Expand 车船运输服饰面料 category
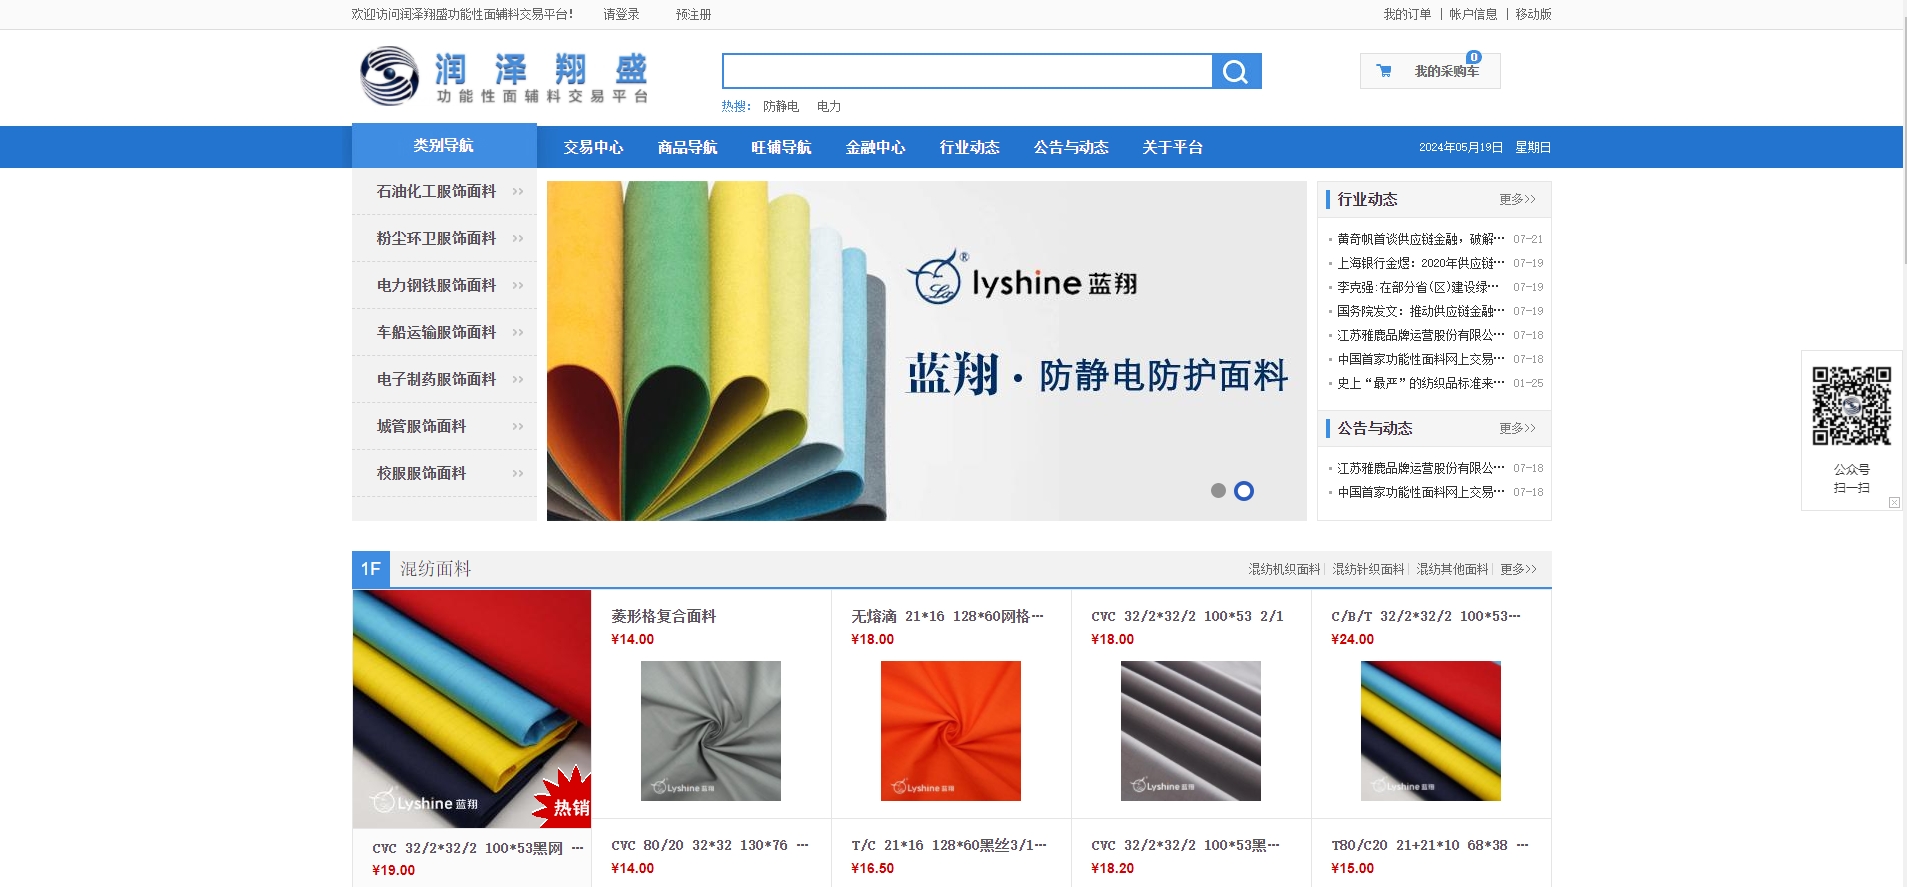Image resolution: width=1907 pixels, height=887 pixels. click(x=444, y=332)
